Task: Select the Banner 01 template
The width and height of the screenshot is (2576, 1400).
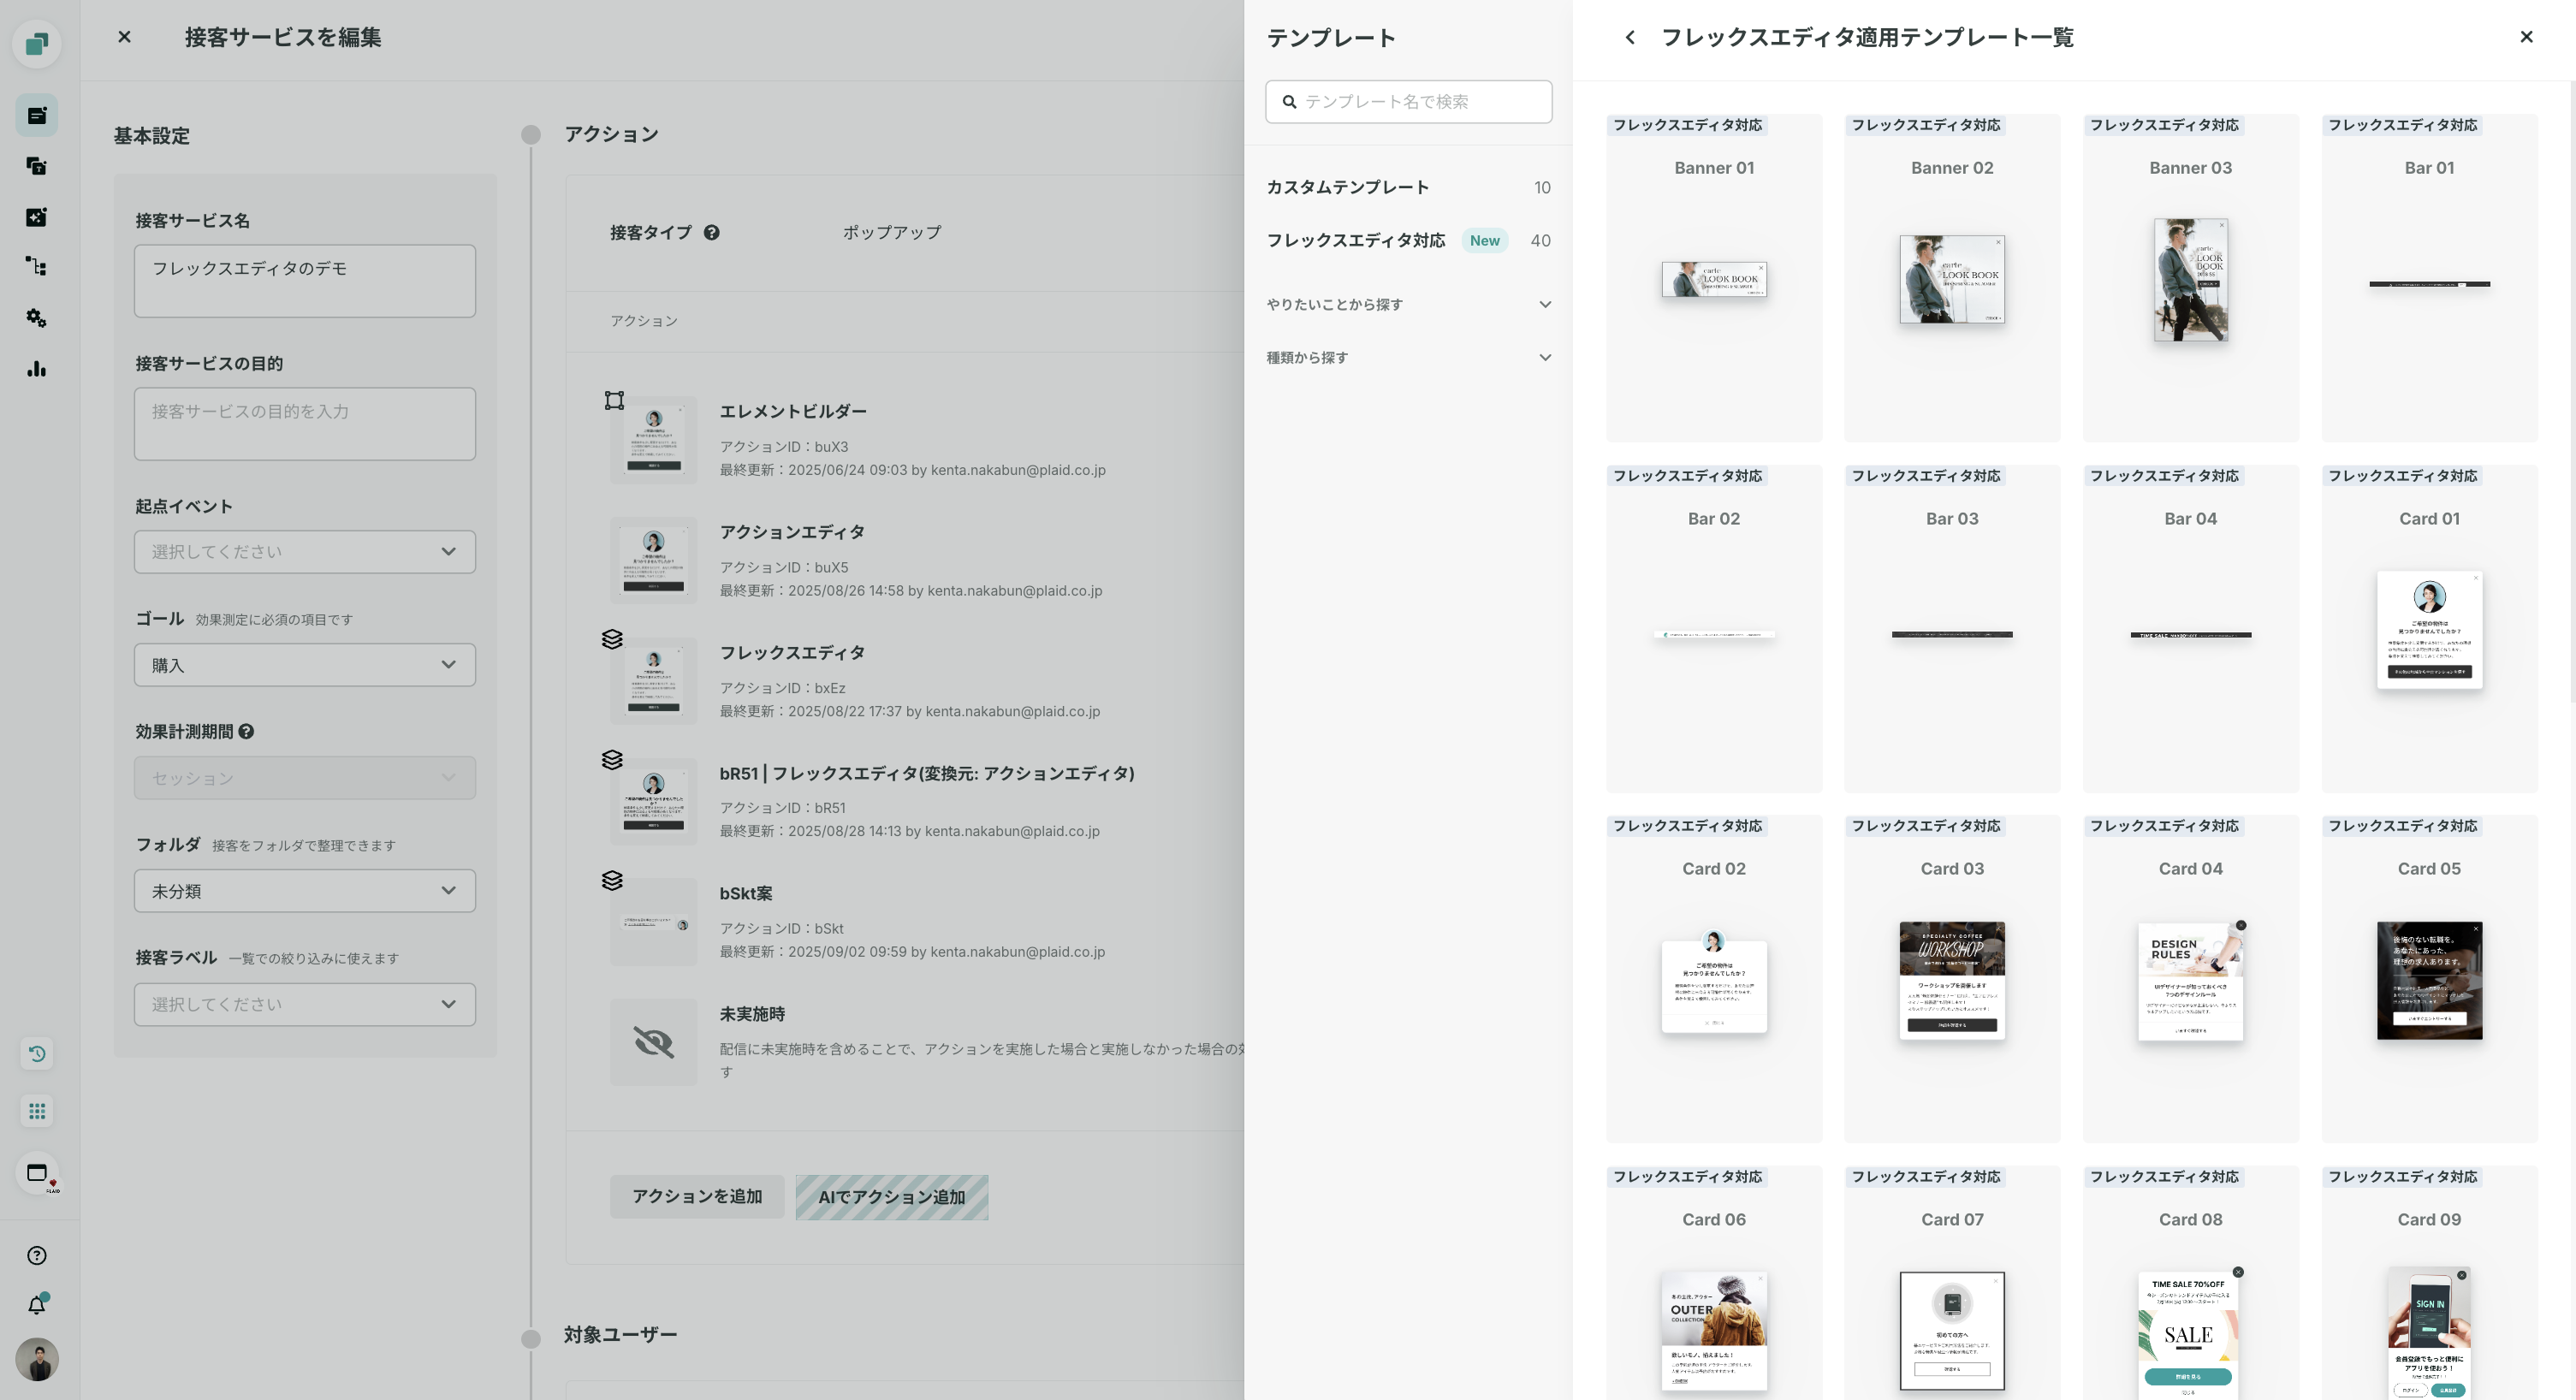Action: pyautogui.click(x=1714, y=278)
